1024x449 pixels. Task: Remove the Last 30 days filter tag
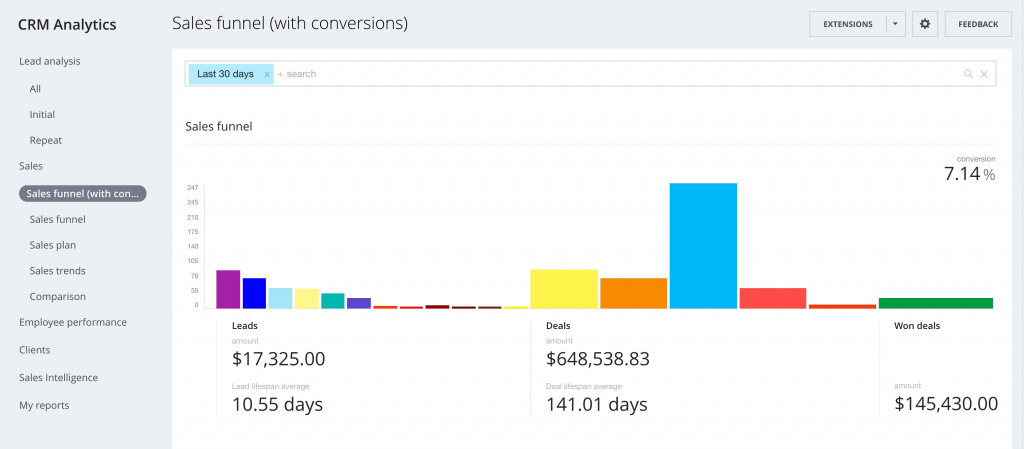[267, 75]
